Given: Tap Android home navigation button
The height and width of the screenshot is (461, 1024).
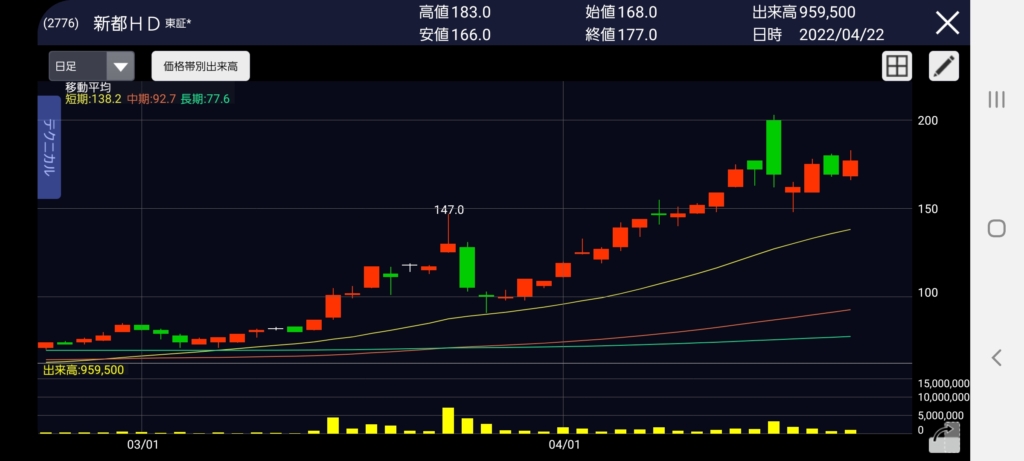Looking at the screenshot, I should [x=997, y=229].
